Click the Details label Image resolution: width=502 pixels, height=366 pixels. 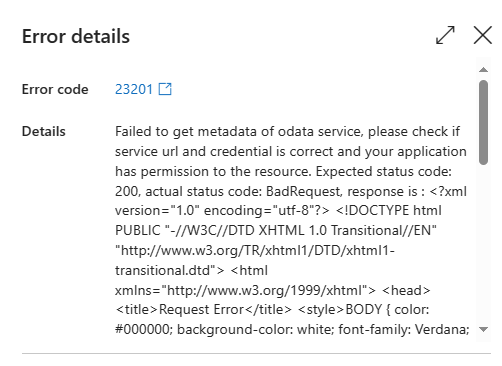(x=44, y=131)
